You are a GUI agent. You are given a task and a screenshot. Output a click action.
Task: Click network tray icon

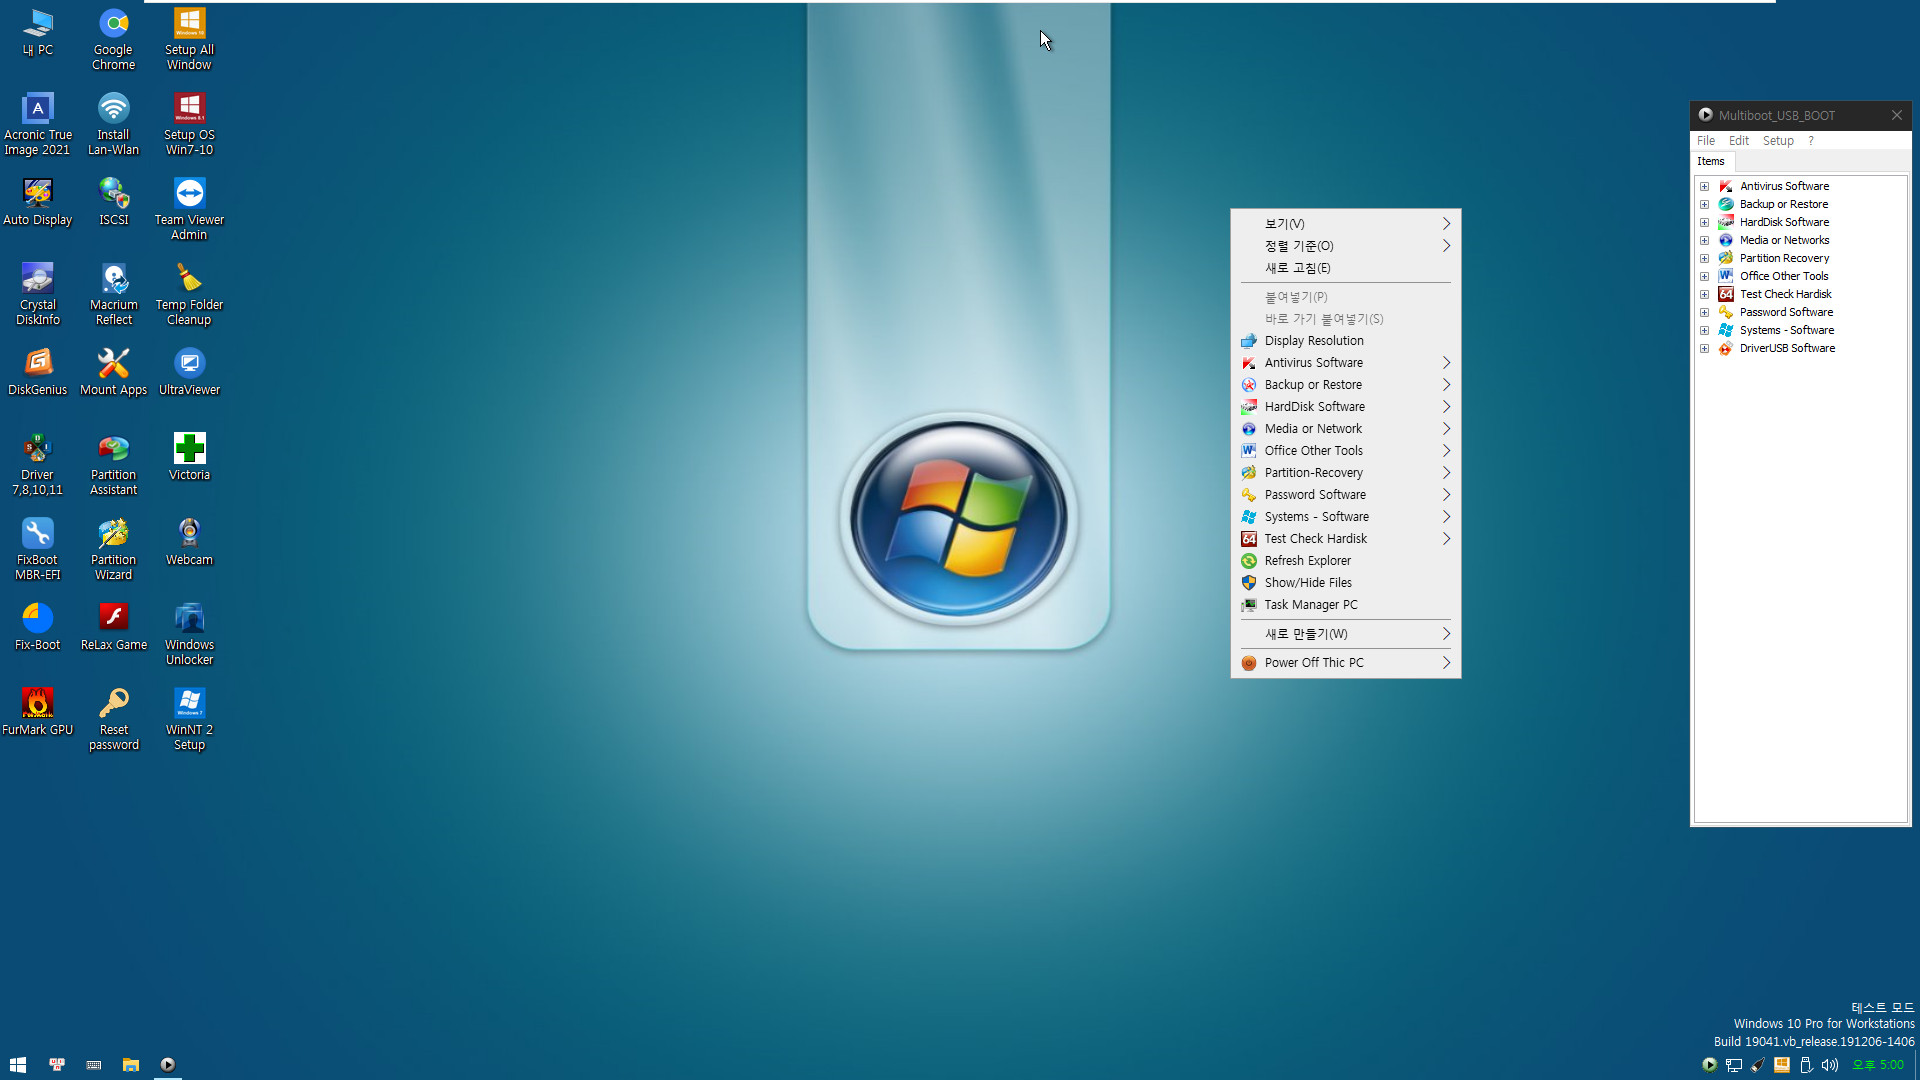[x=1734, y=1065]
